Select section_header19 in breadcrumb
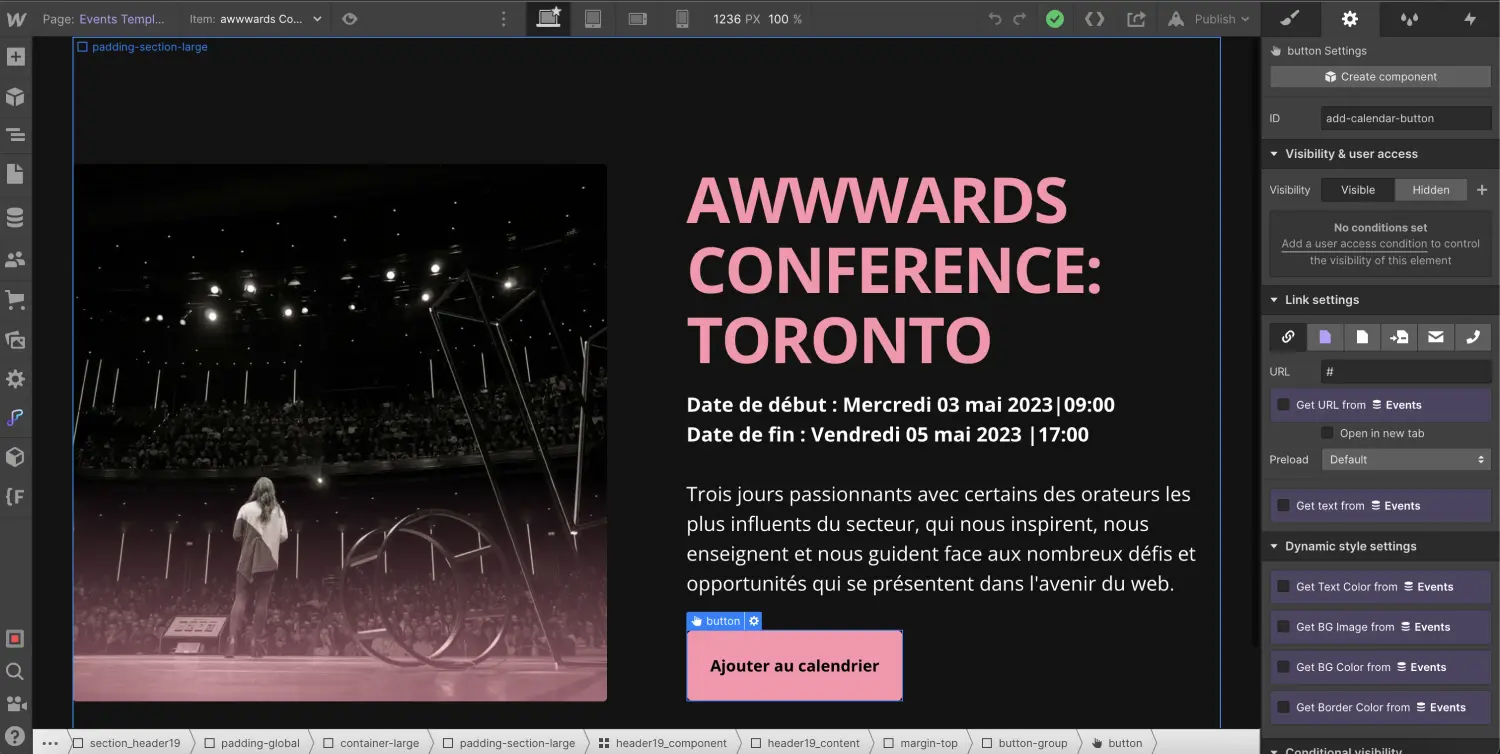 126,743
